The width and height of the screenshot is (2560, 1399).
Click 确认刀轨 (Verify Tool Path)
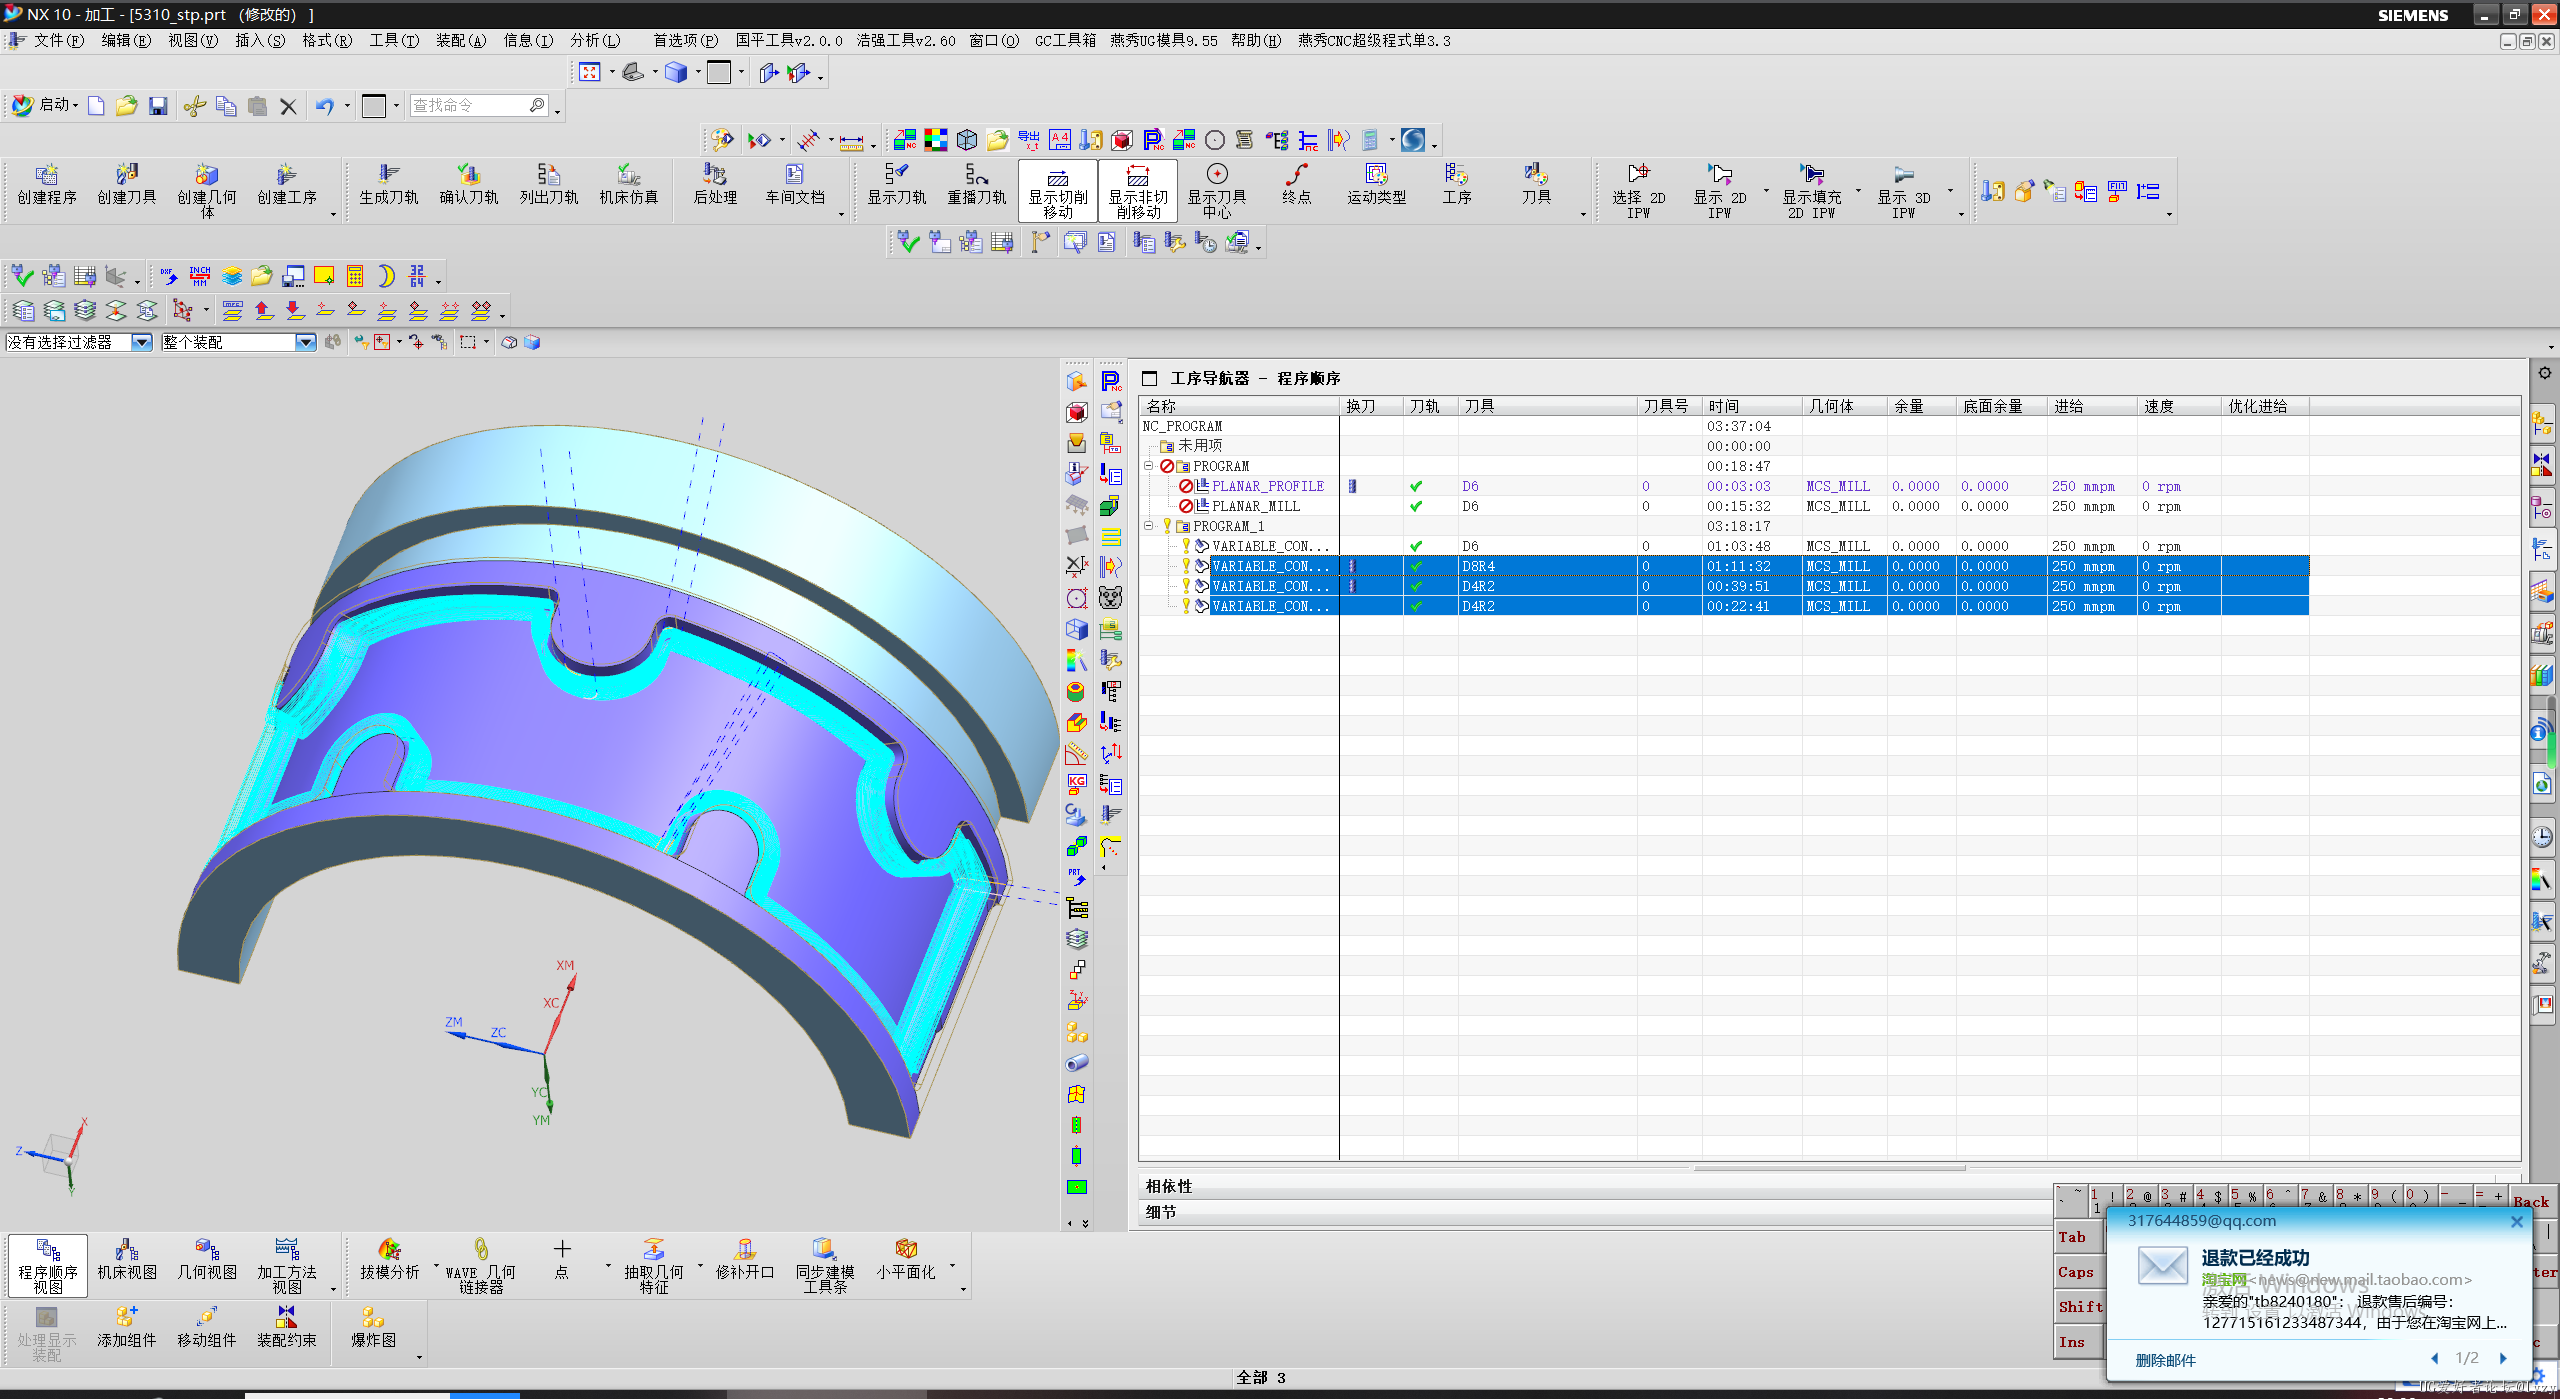tap(469, 185)
